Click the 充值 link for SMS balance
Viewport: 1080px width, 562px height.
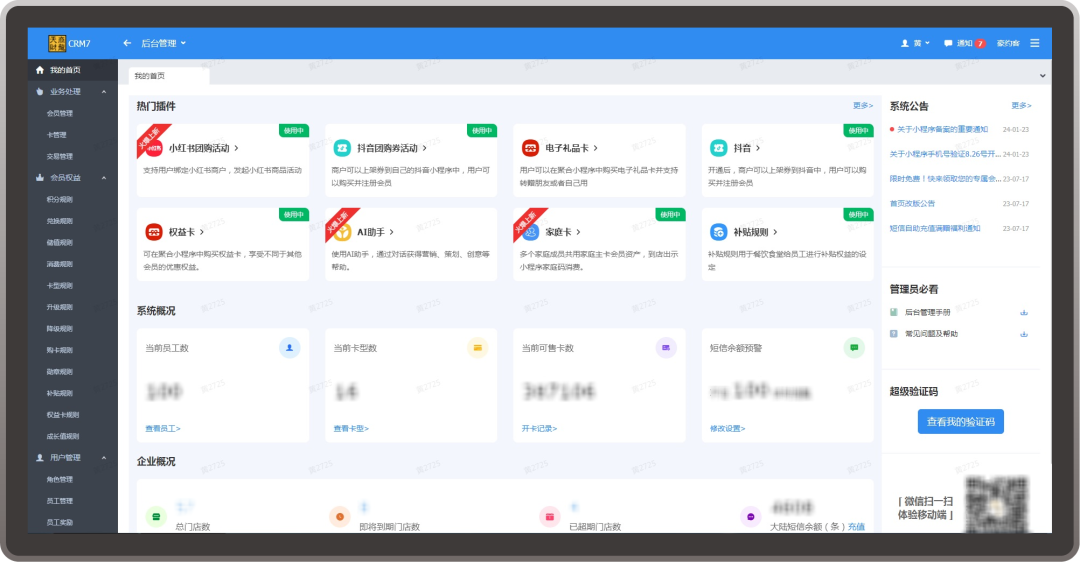tap(856, 527)
